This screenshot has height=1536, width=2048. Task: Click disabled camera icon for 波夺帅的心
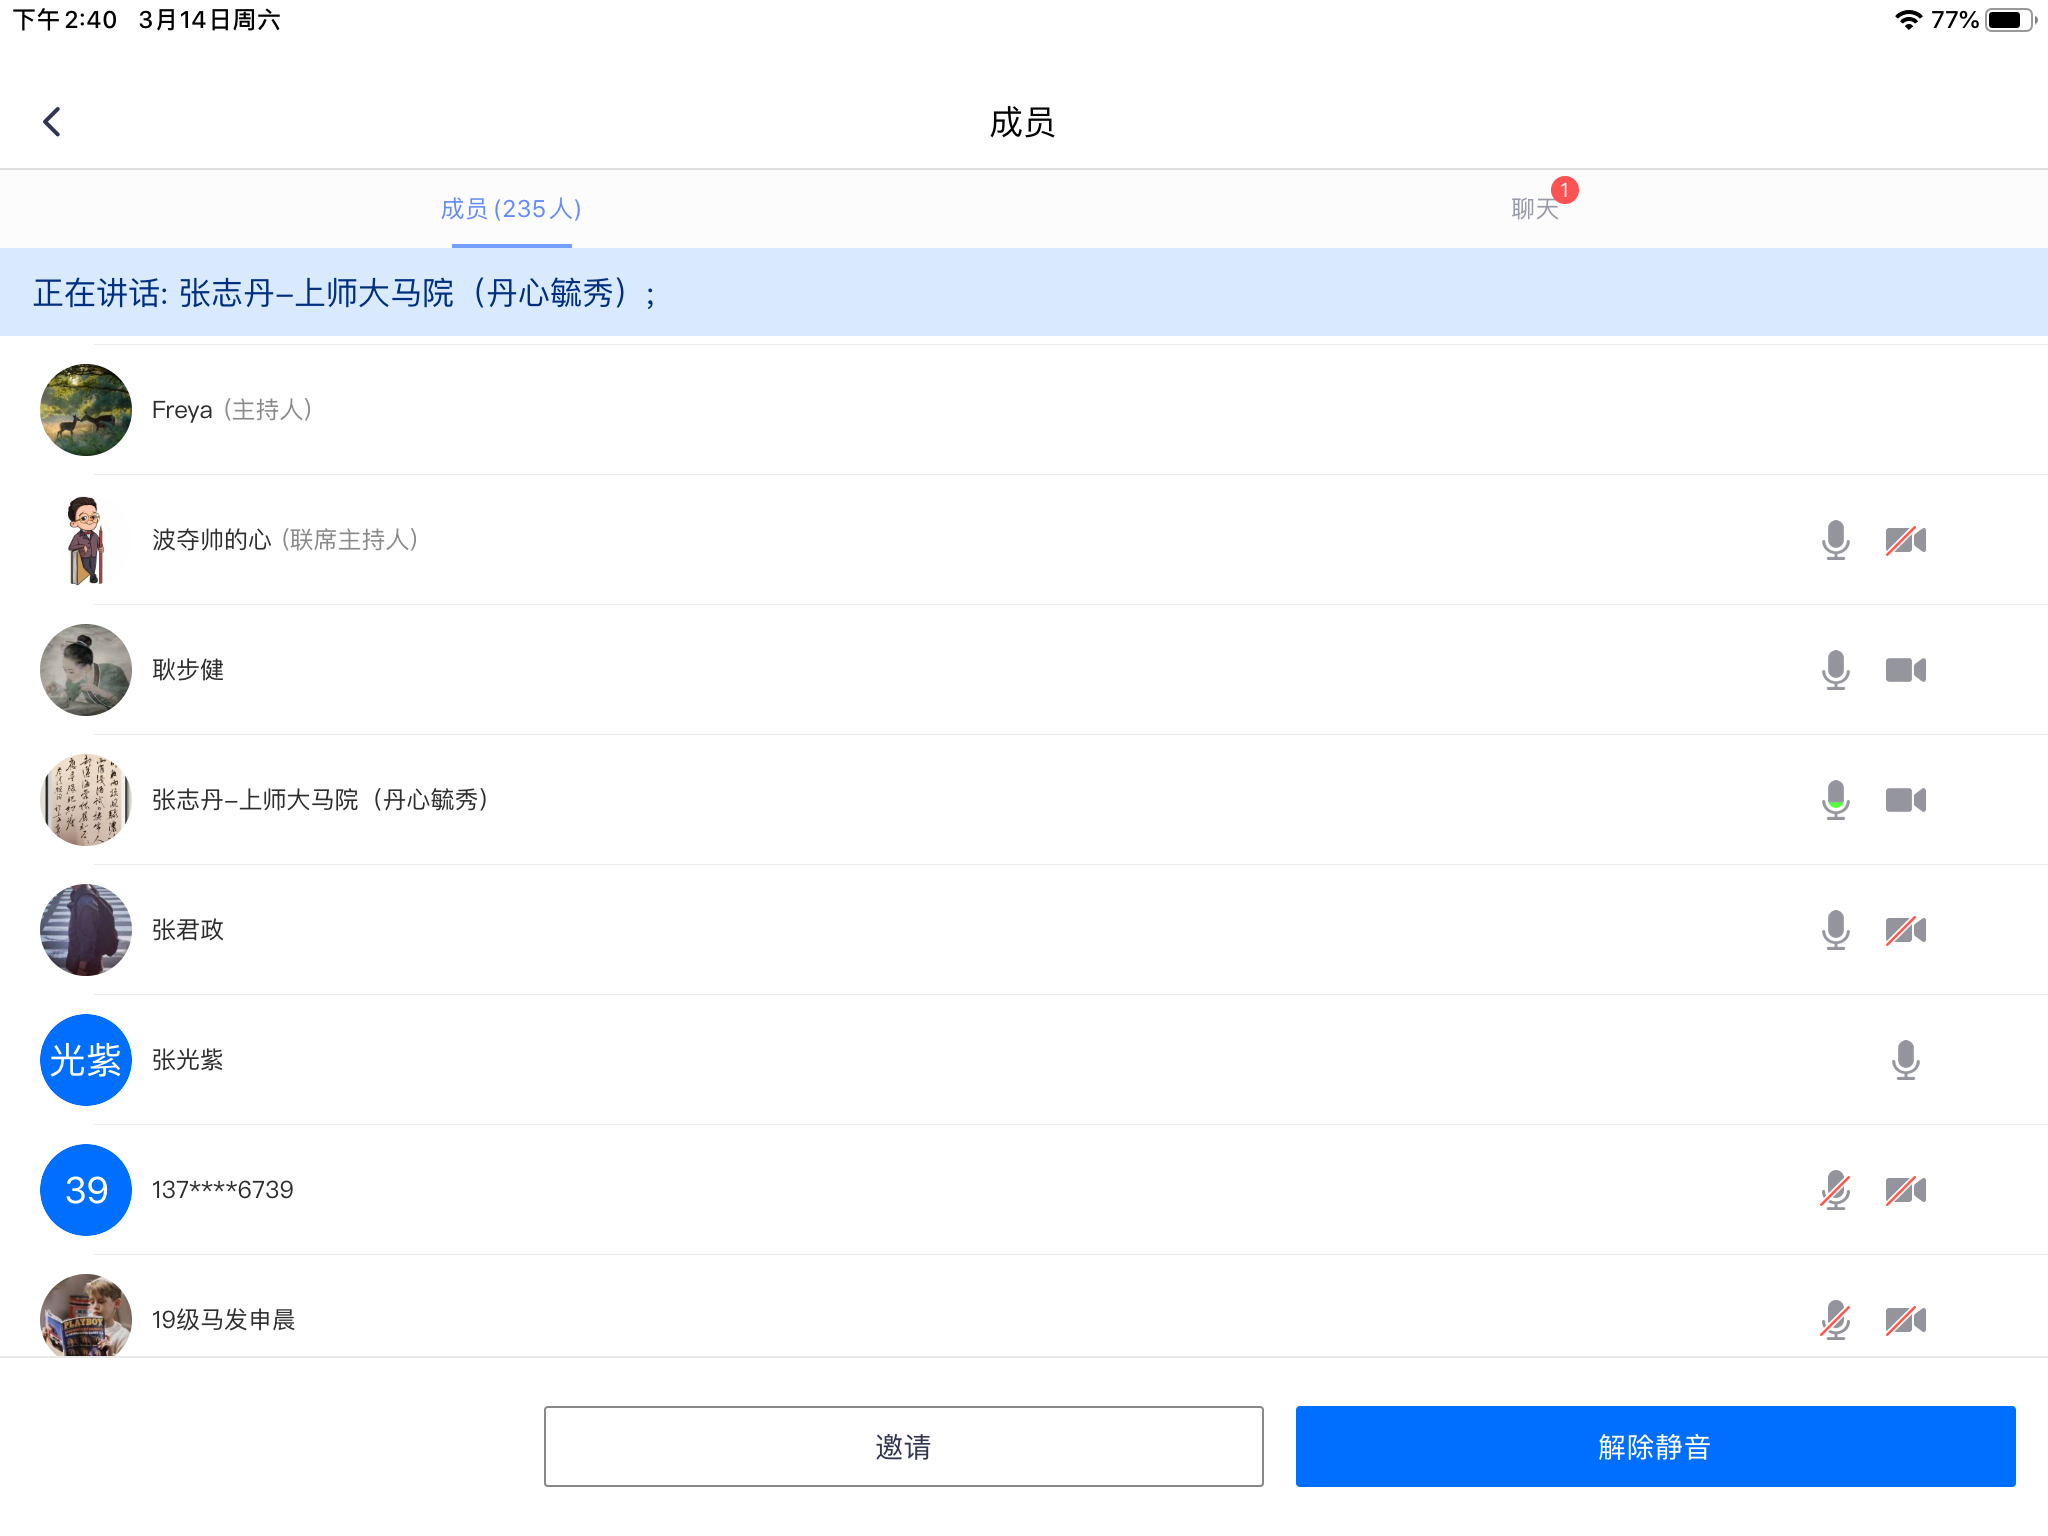pos(1905,540)
